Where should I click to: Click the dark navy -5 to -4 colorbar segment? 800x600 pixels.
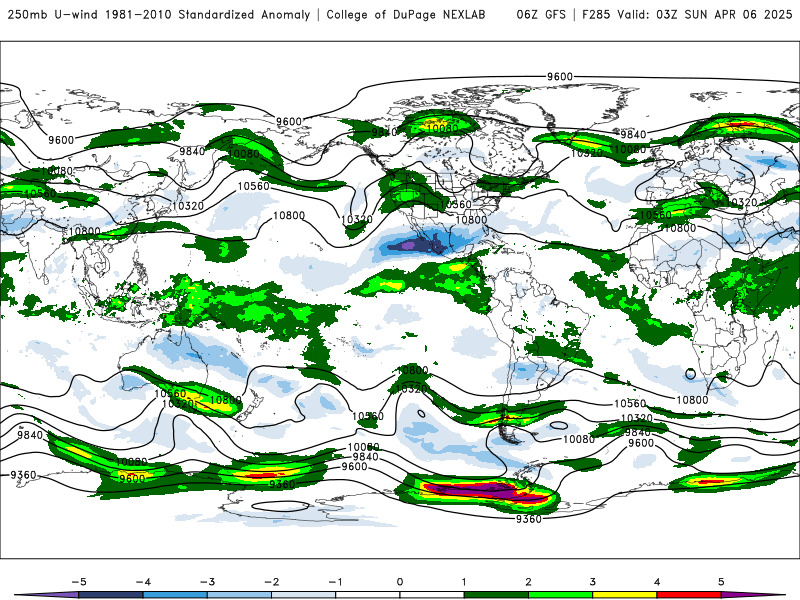110,595
